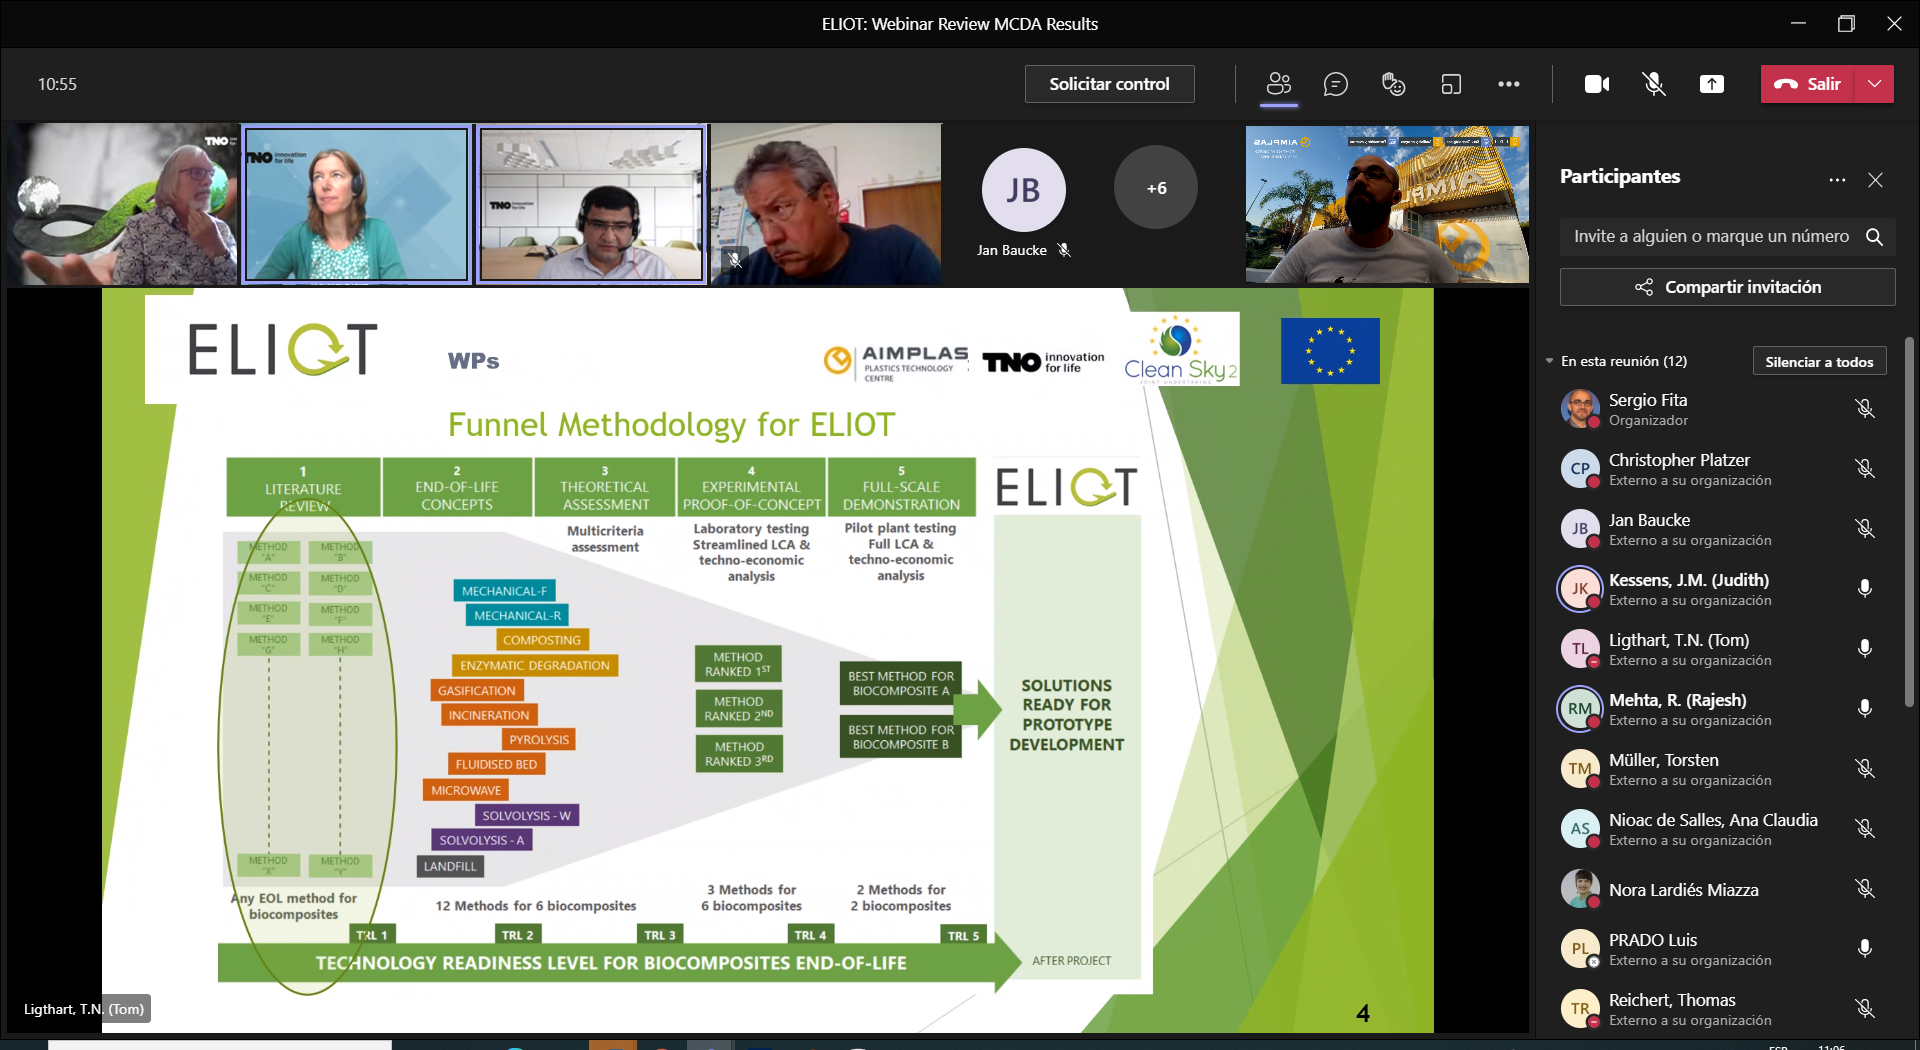This screenshot has width=1920, height=1050.
Task: Select Nora Lardiés Miazza in list
Action: point(1683,890)
